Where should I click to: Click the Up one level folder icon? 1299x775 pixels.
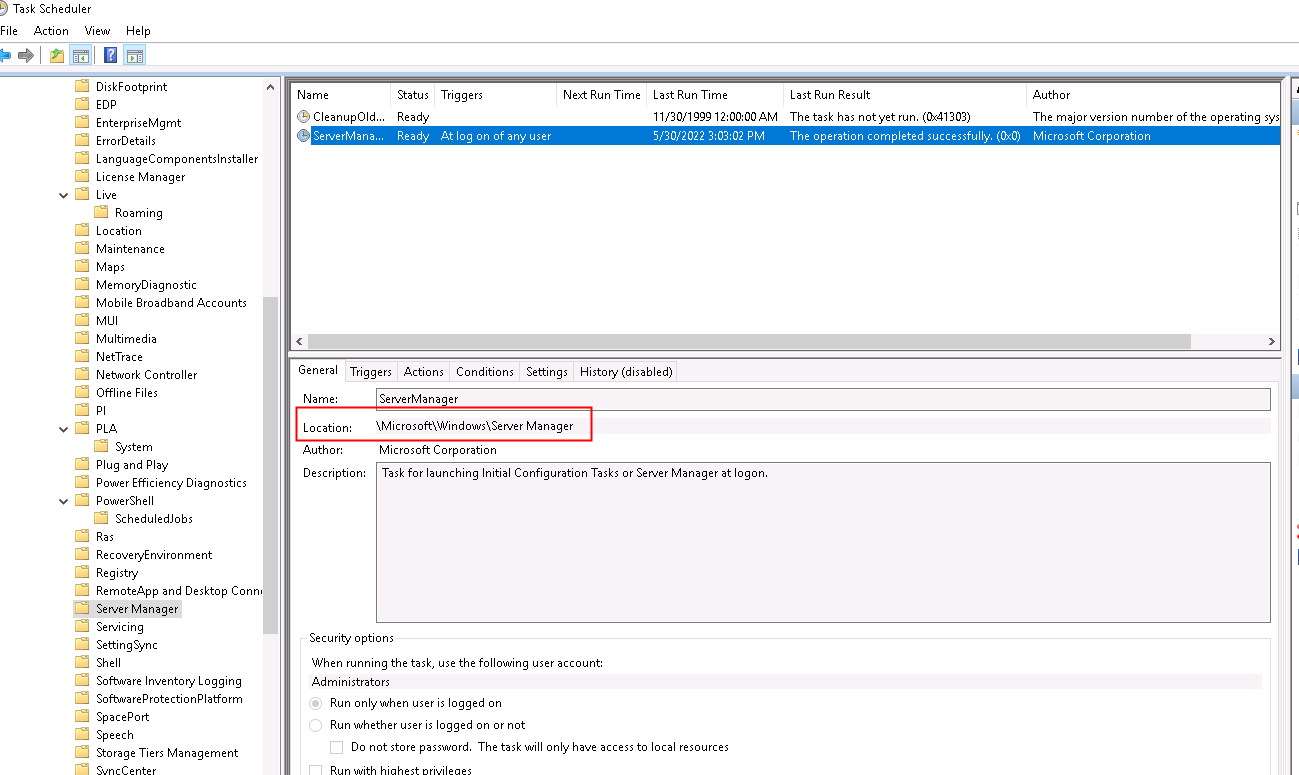57,55
